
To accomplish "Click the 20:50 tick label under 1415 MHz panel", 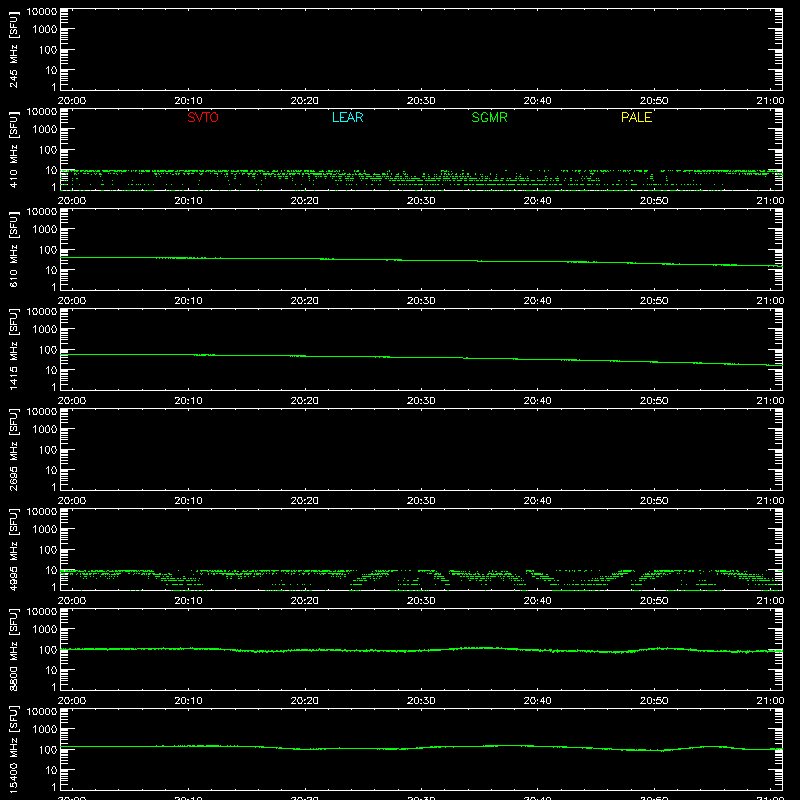I will pyautogui.click(x=654, y=401).
